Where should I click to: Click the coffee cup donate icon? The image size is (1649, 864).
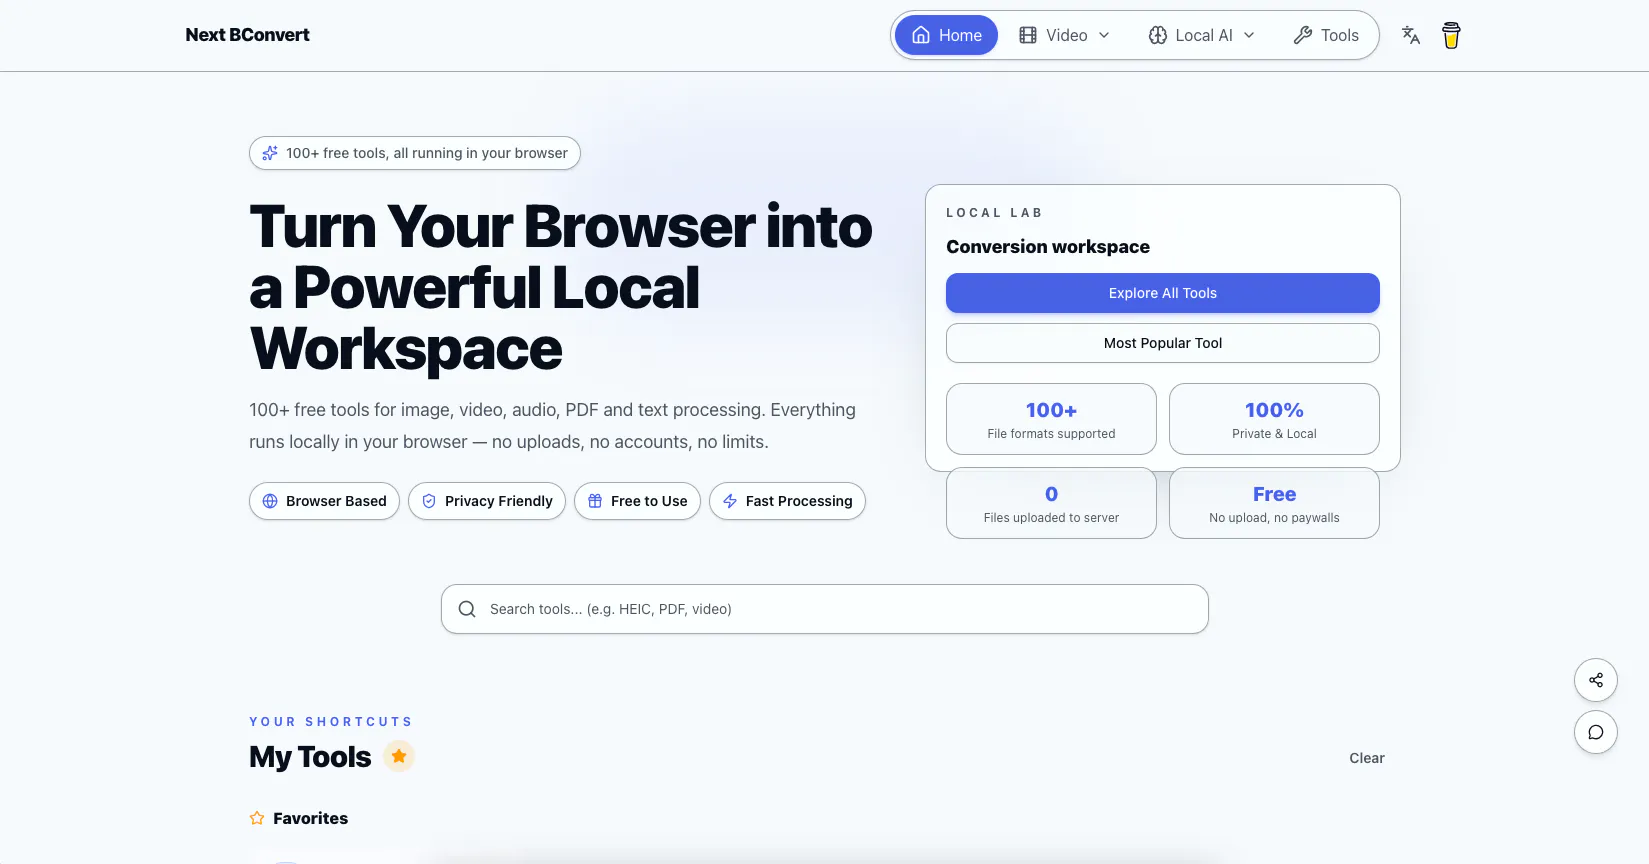coord(1451,35)
